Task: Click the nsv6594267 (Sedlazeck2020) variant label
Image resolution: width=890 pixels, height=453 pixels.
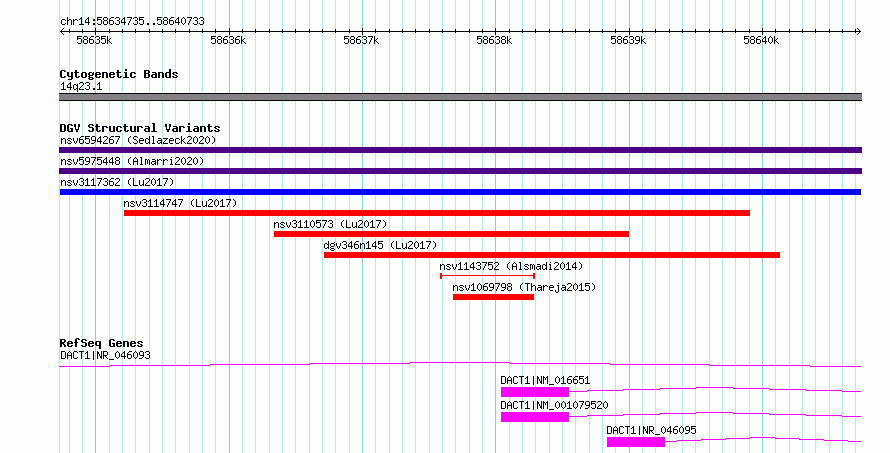Action: [138, 140]
